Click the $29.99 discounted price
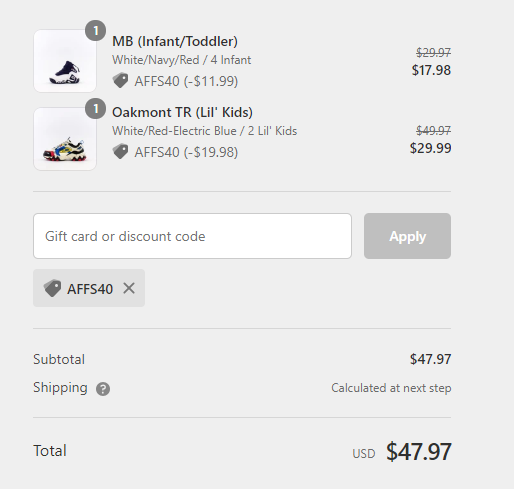The width and height of the screenshot is (514, 489). click(430, 148)
